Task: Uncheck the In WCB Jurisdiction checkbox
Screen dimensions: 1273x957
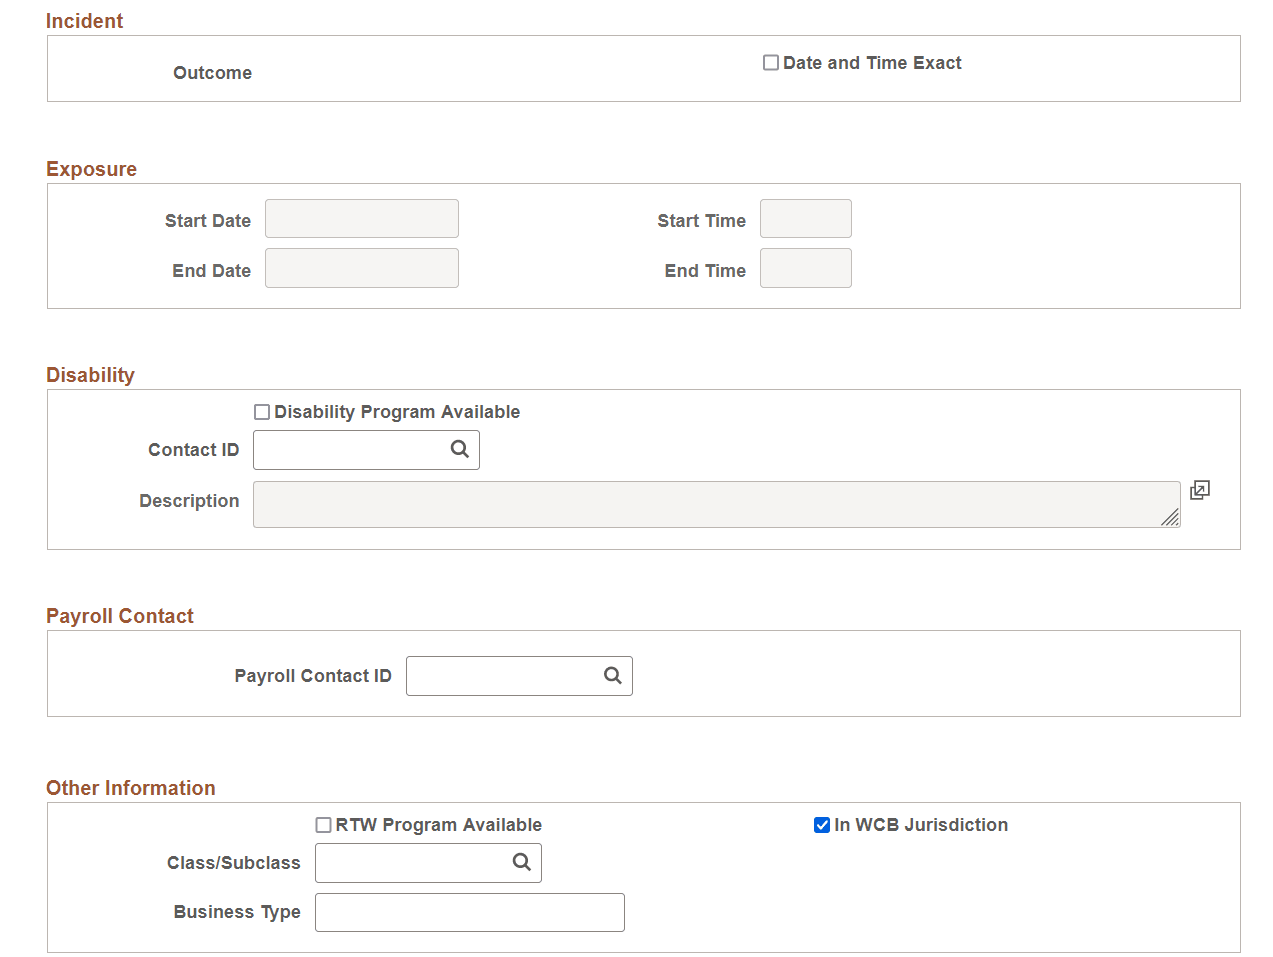Action: click(821, 824)
